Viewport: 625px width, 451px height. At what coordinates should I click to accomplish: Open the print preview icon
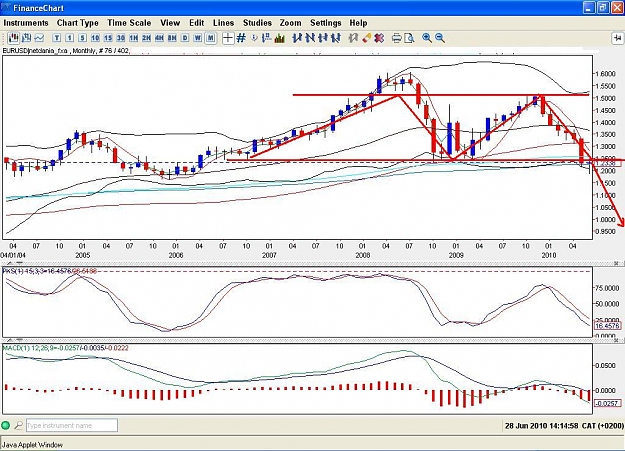tap(409, 38)
